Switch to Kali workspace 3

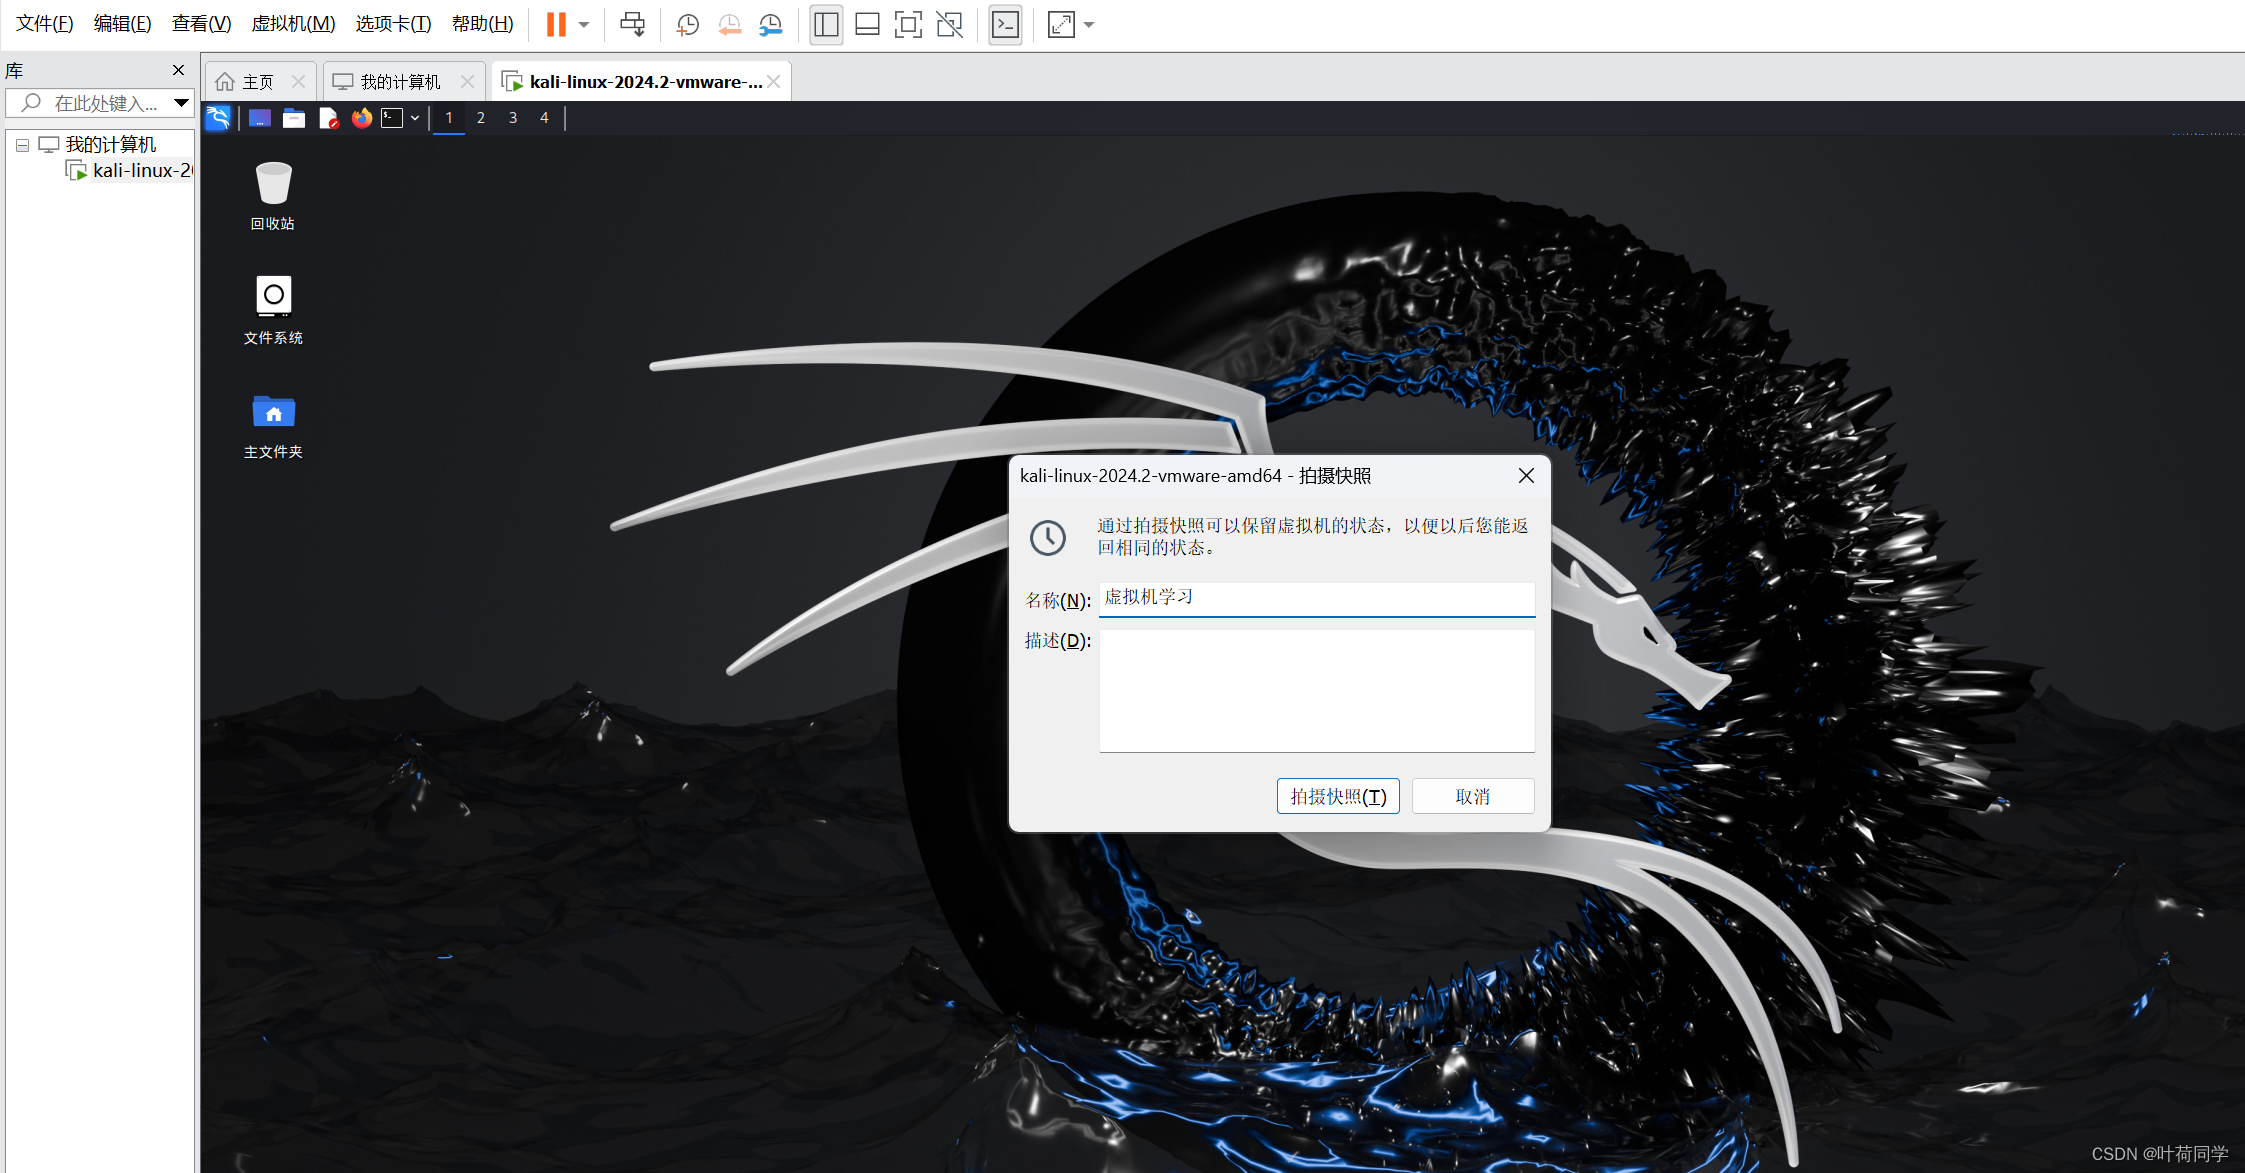[513, 118]
